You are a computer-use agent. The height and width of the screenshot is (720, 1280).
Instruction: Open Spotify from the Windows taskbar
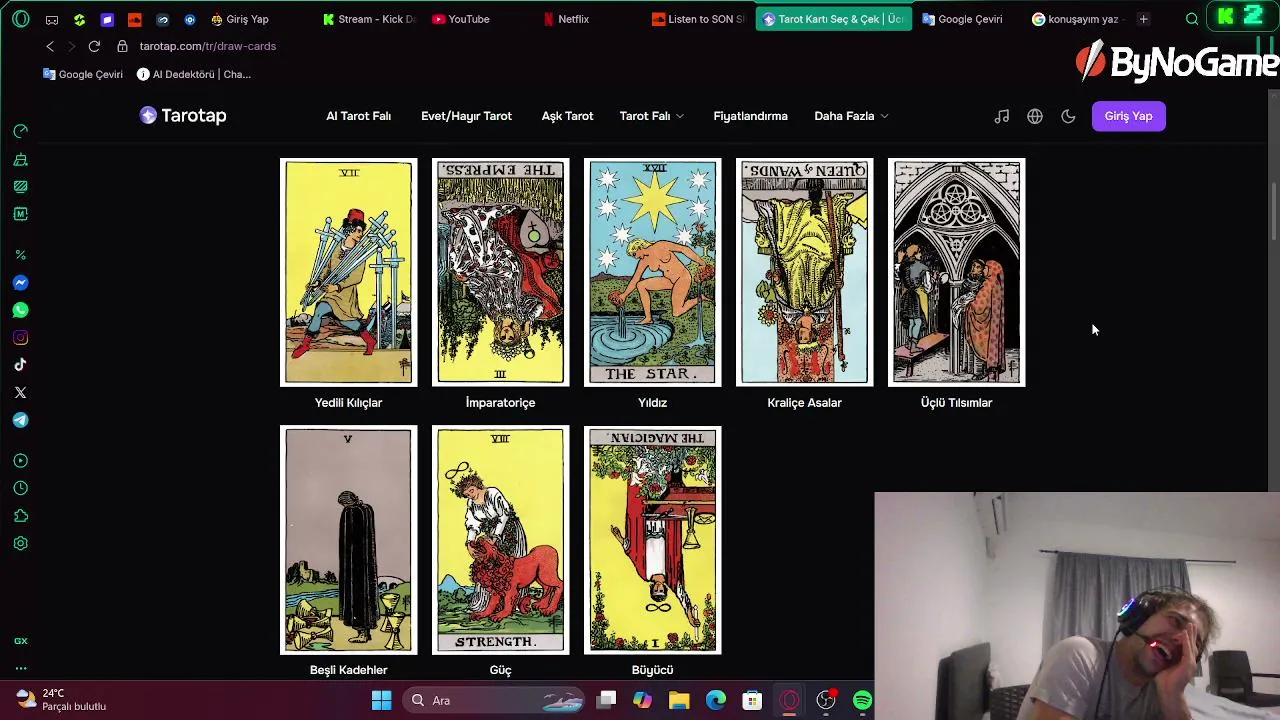[x=862, y=700]
